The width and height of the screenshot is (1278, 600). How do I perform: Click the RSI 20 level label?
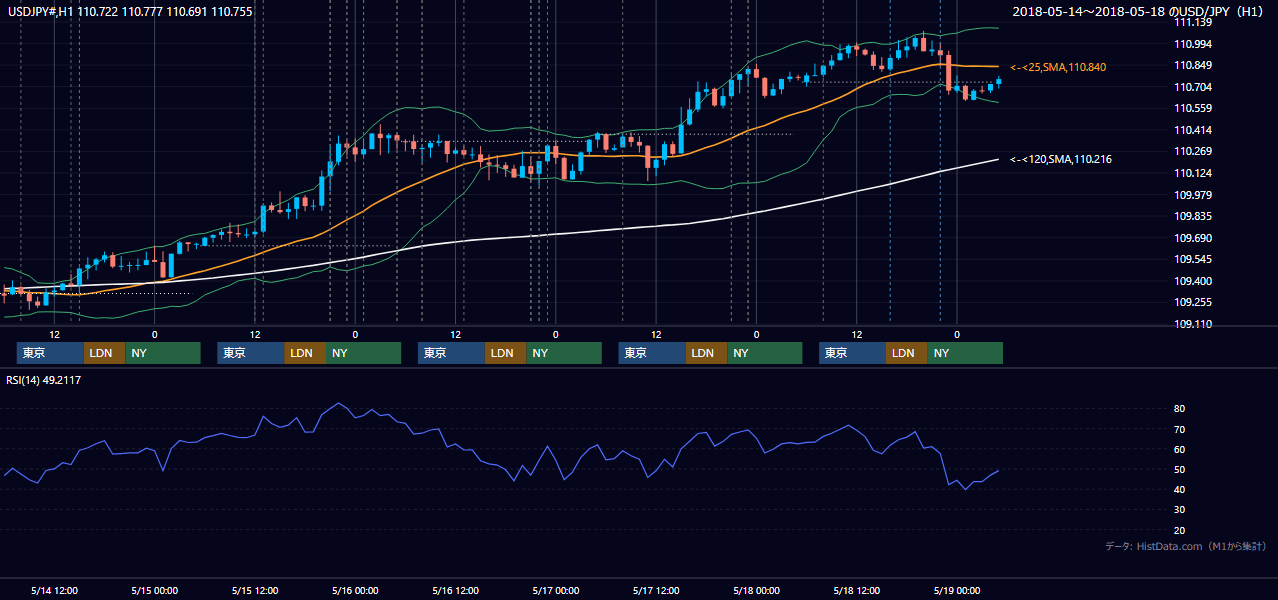[x=1180, y=530]
